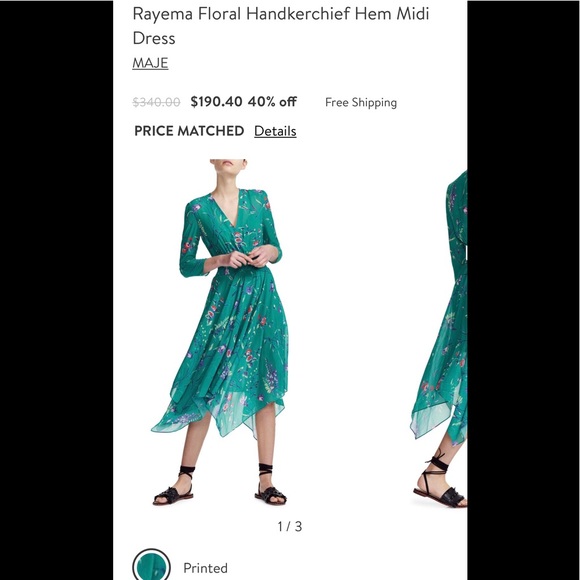Click the Printed color label
Screen dimensions: 580x580
pyautogui.click(x=205, y=568)
